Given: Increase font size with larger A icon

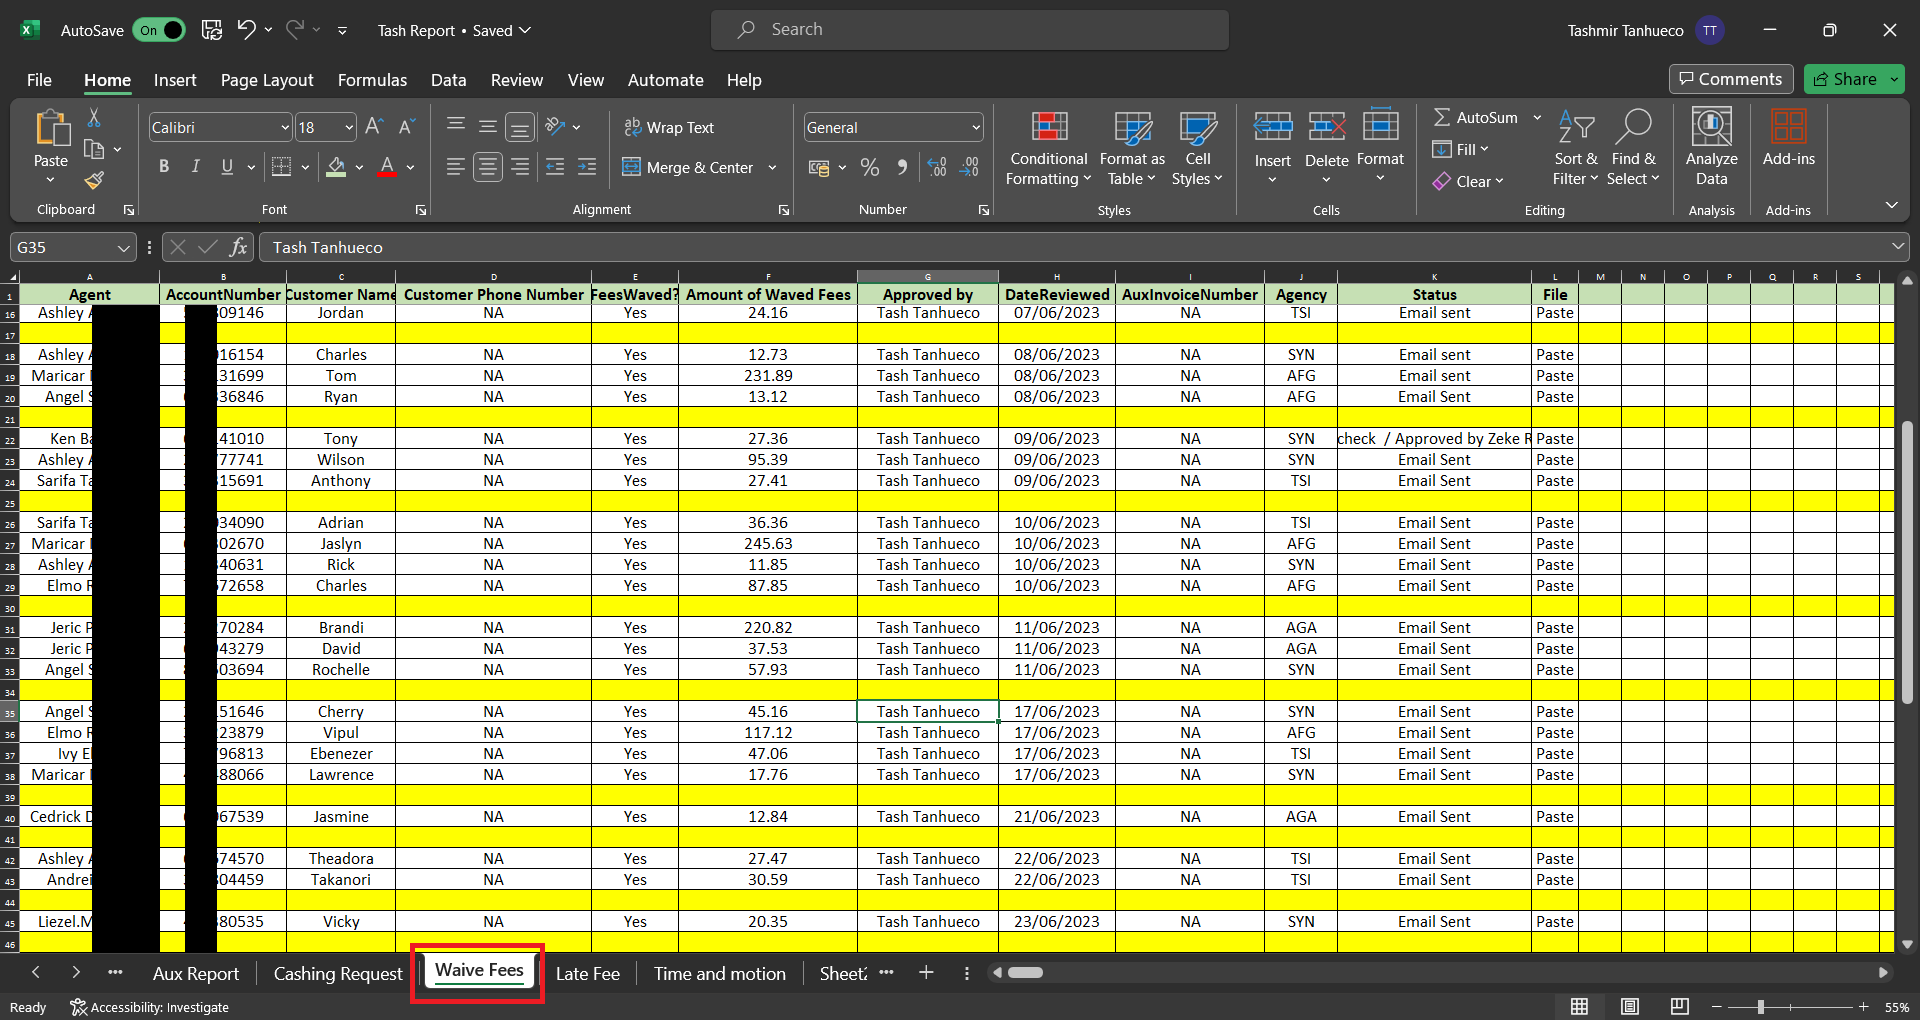Looking at the screenshot, I should tap(374, 127).
